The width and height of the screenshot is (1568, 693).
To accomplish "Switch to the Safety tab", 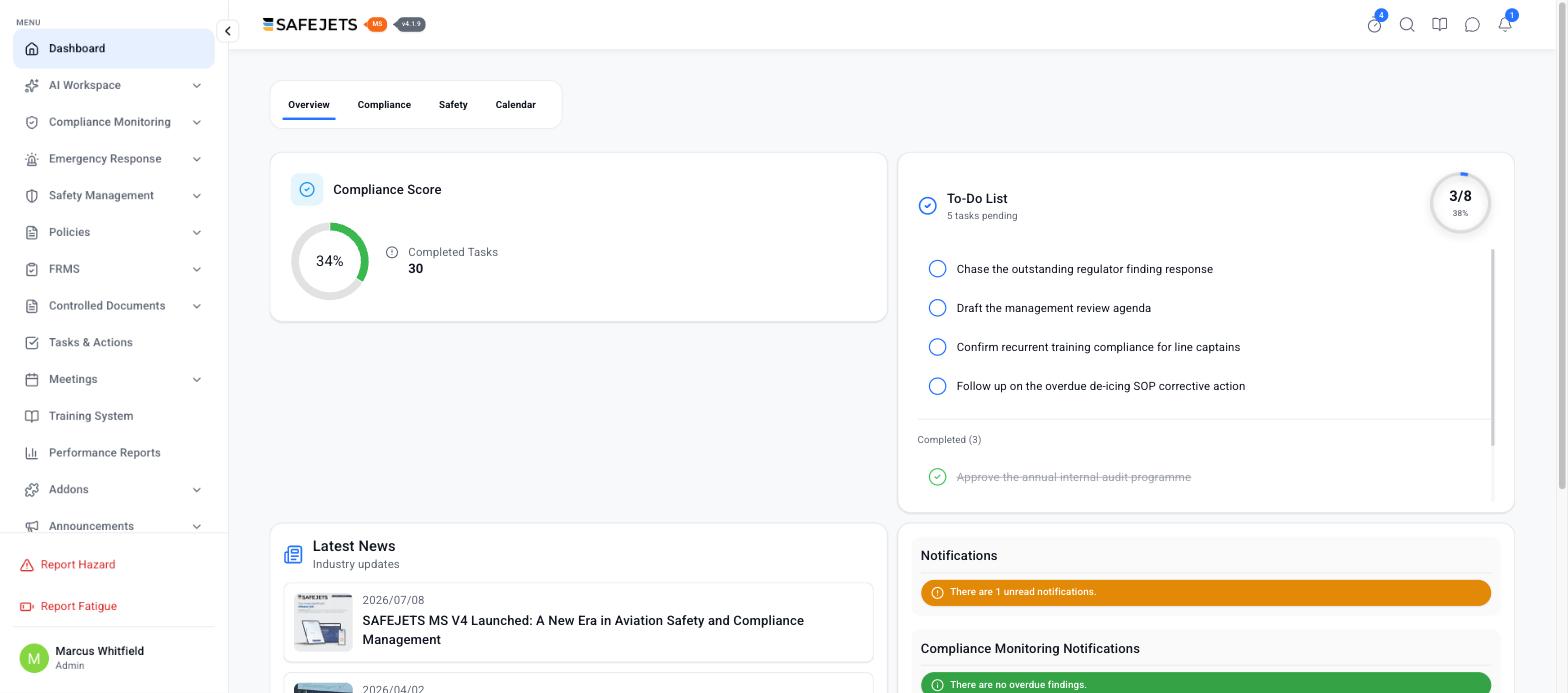I will [453, 105].
